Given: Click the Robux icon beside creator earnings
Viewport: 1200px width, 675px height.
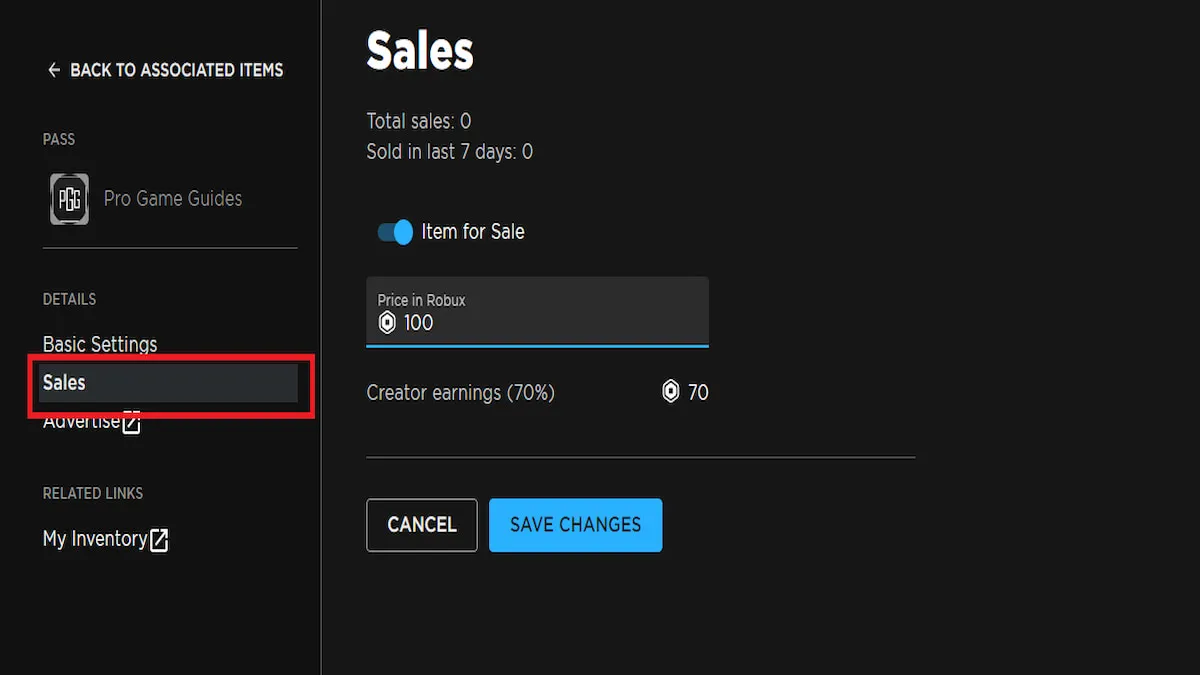Looking at the screenshot, I should click(671, 392).
